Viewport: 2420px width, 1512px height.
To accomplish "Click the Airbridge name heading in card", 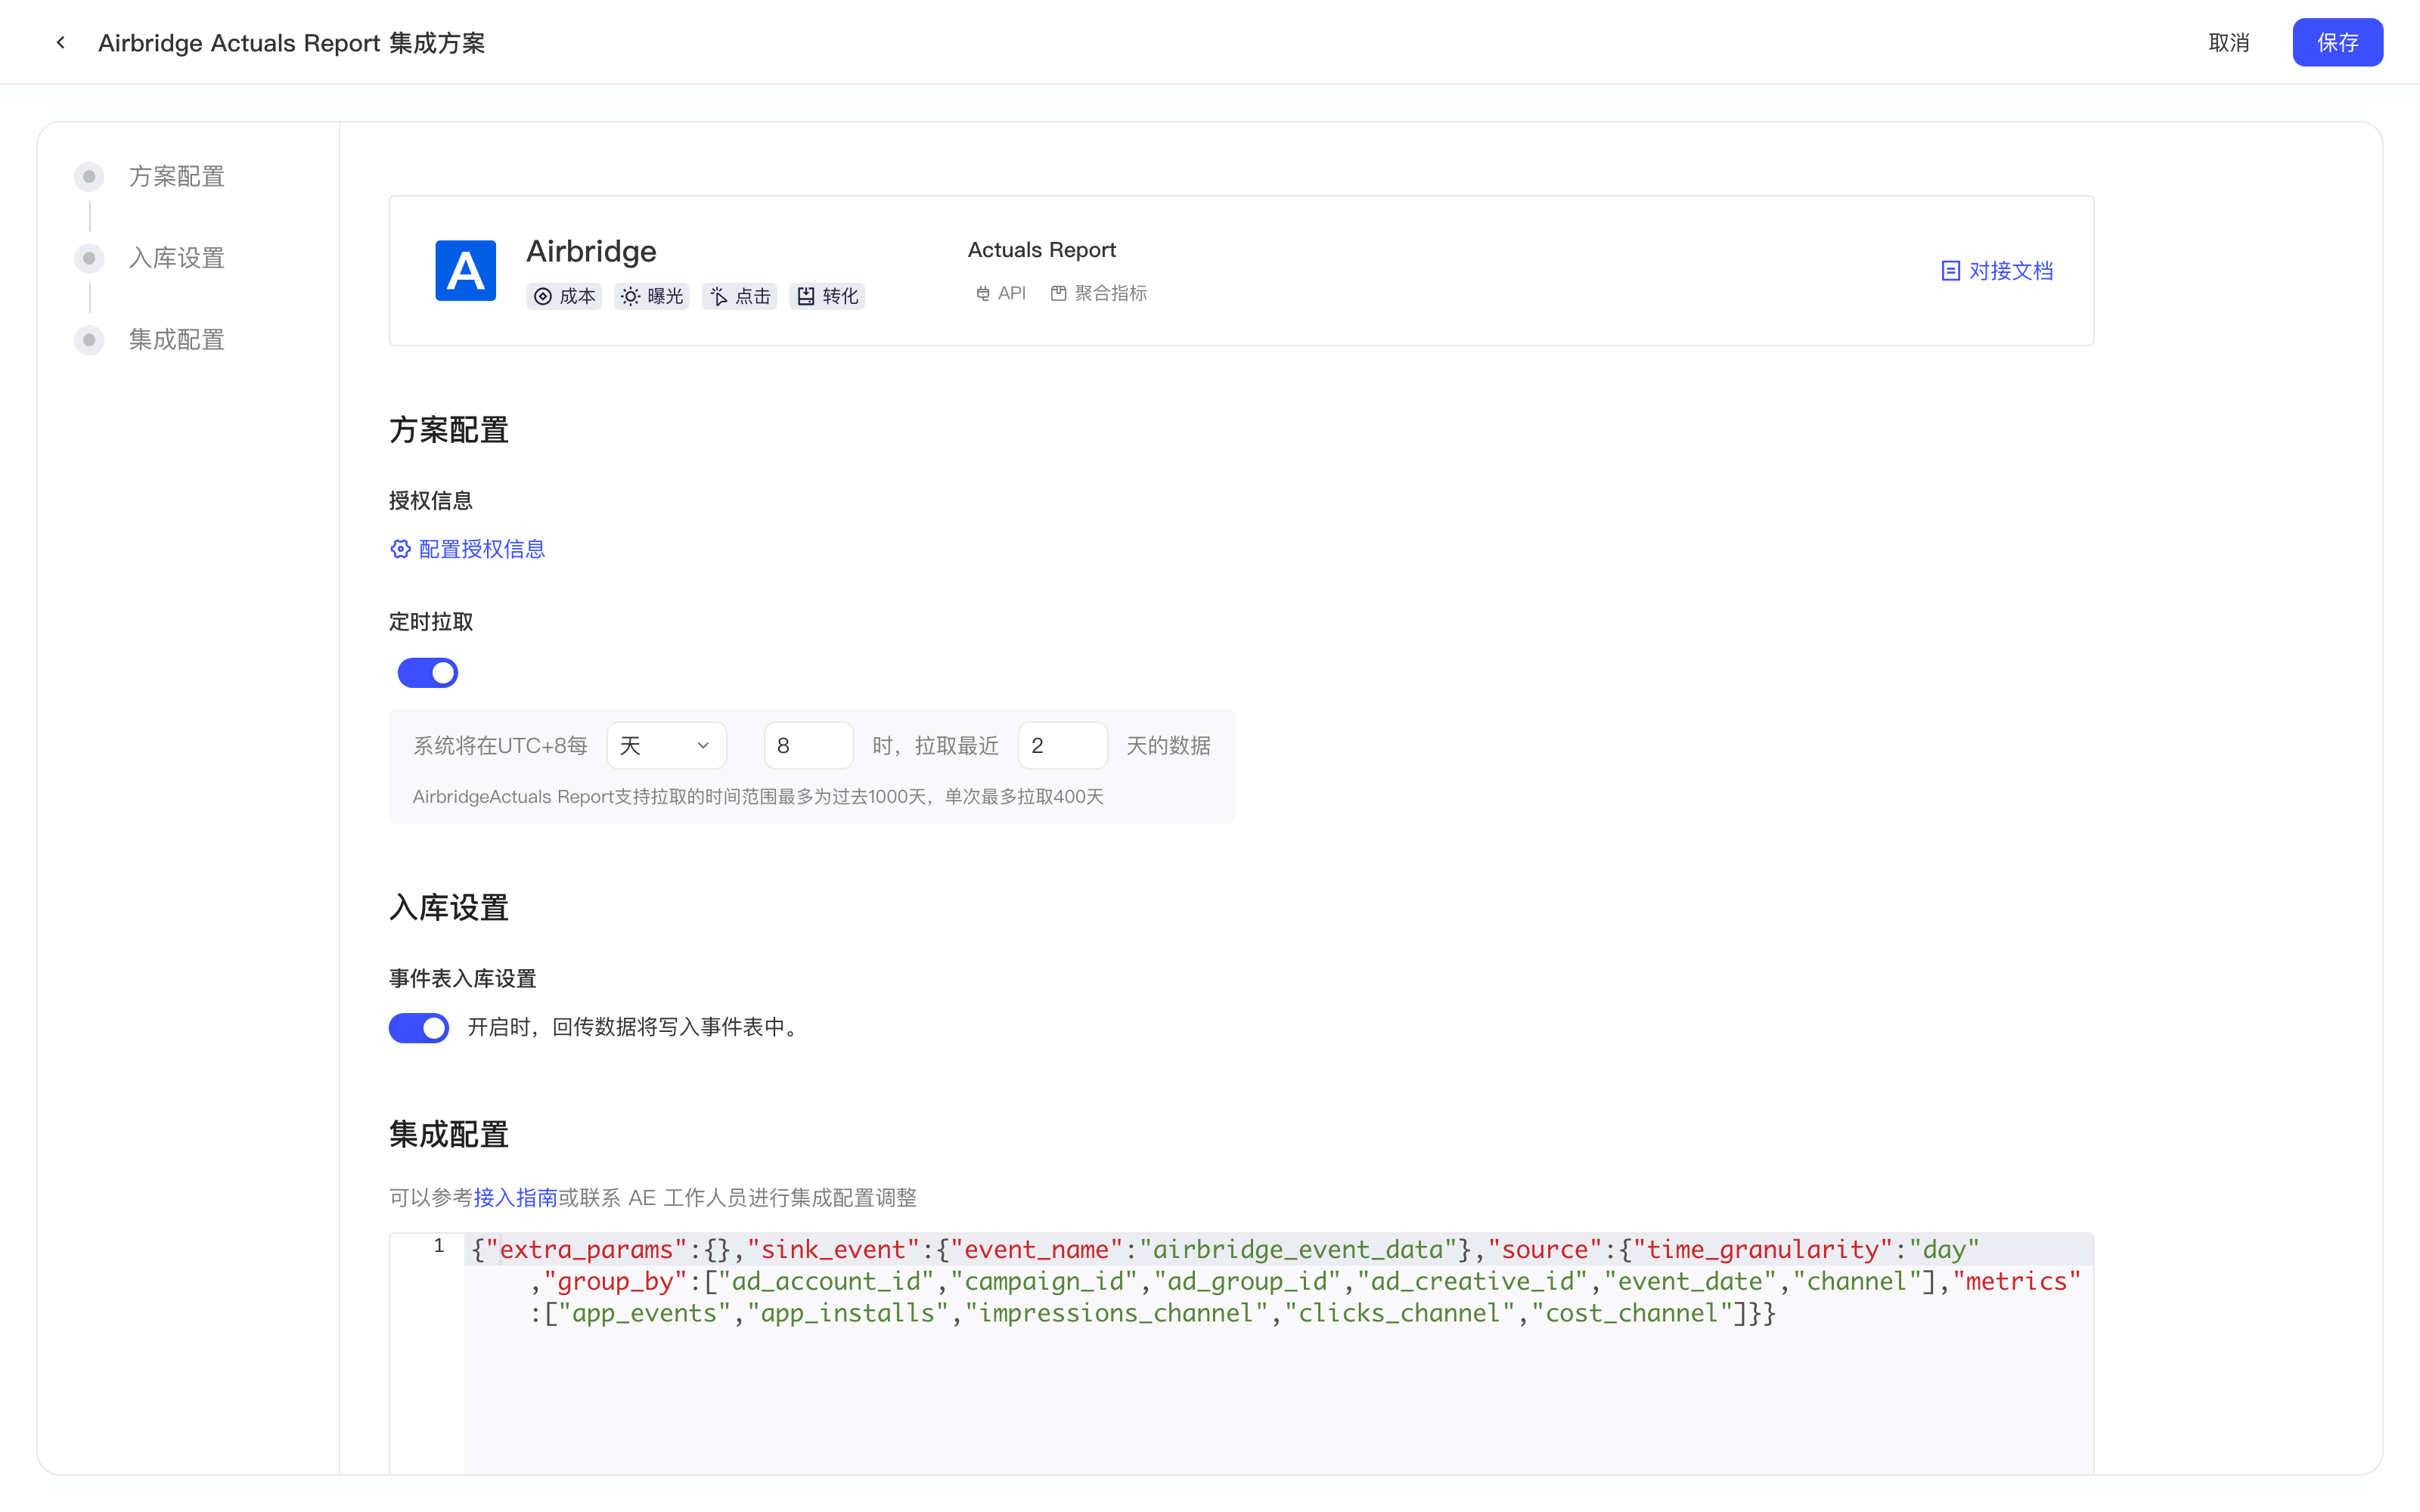I will [591, 251].
